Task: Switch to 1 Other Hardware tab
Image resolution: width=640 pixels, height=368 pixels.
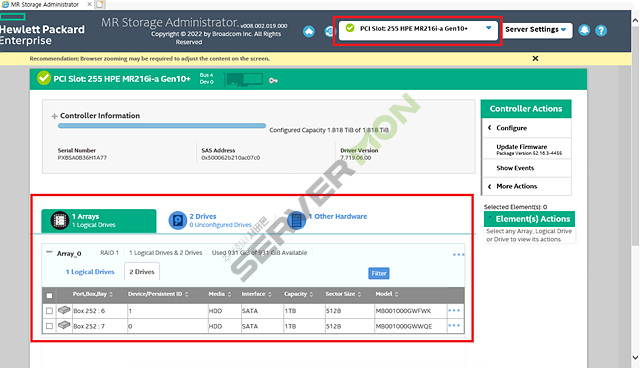Action: (327, 219)
